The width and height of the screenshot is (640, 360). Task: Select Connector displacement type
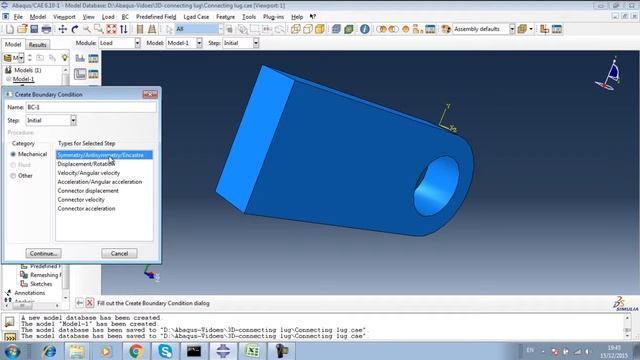tap(104, 191)
